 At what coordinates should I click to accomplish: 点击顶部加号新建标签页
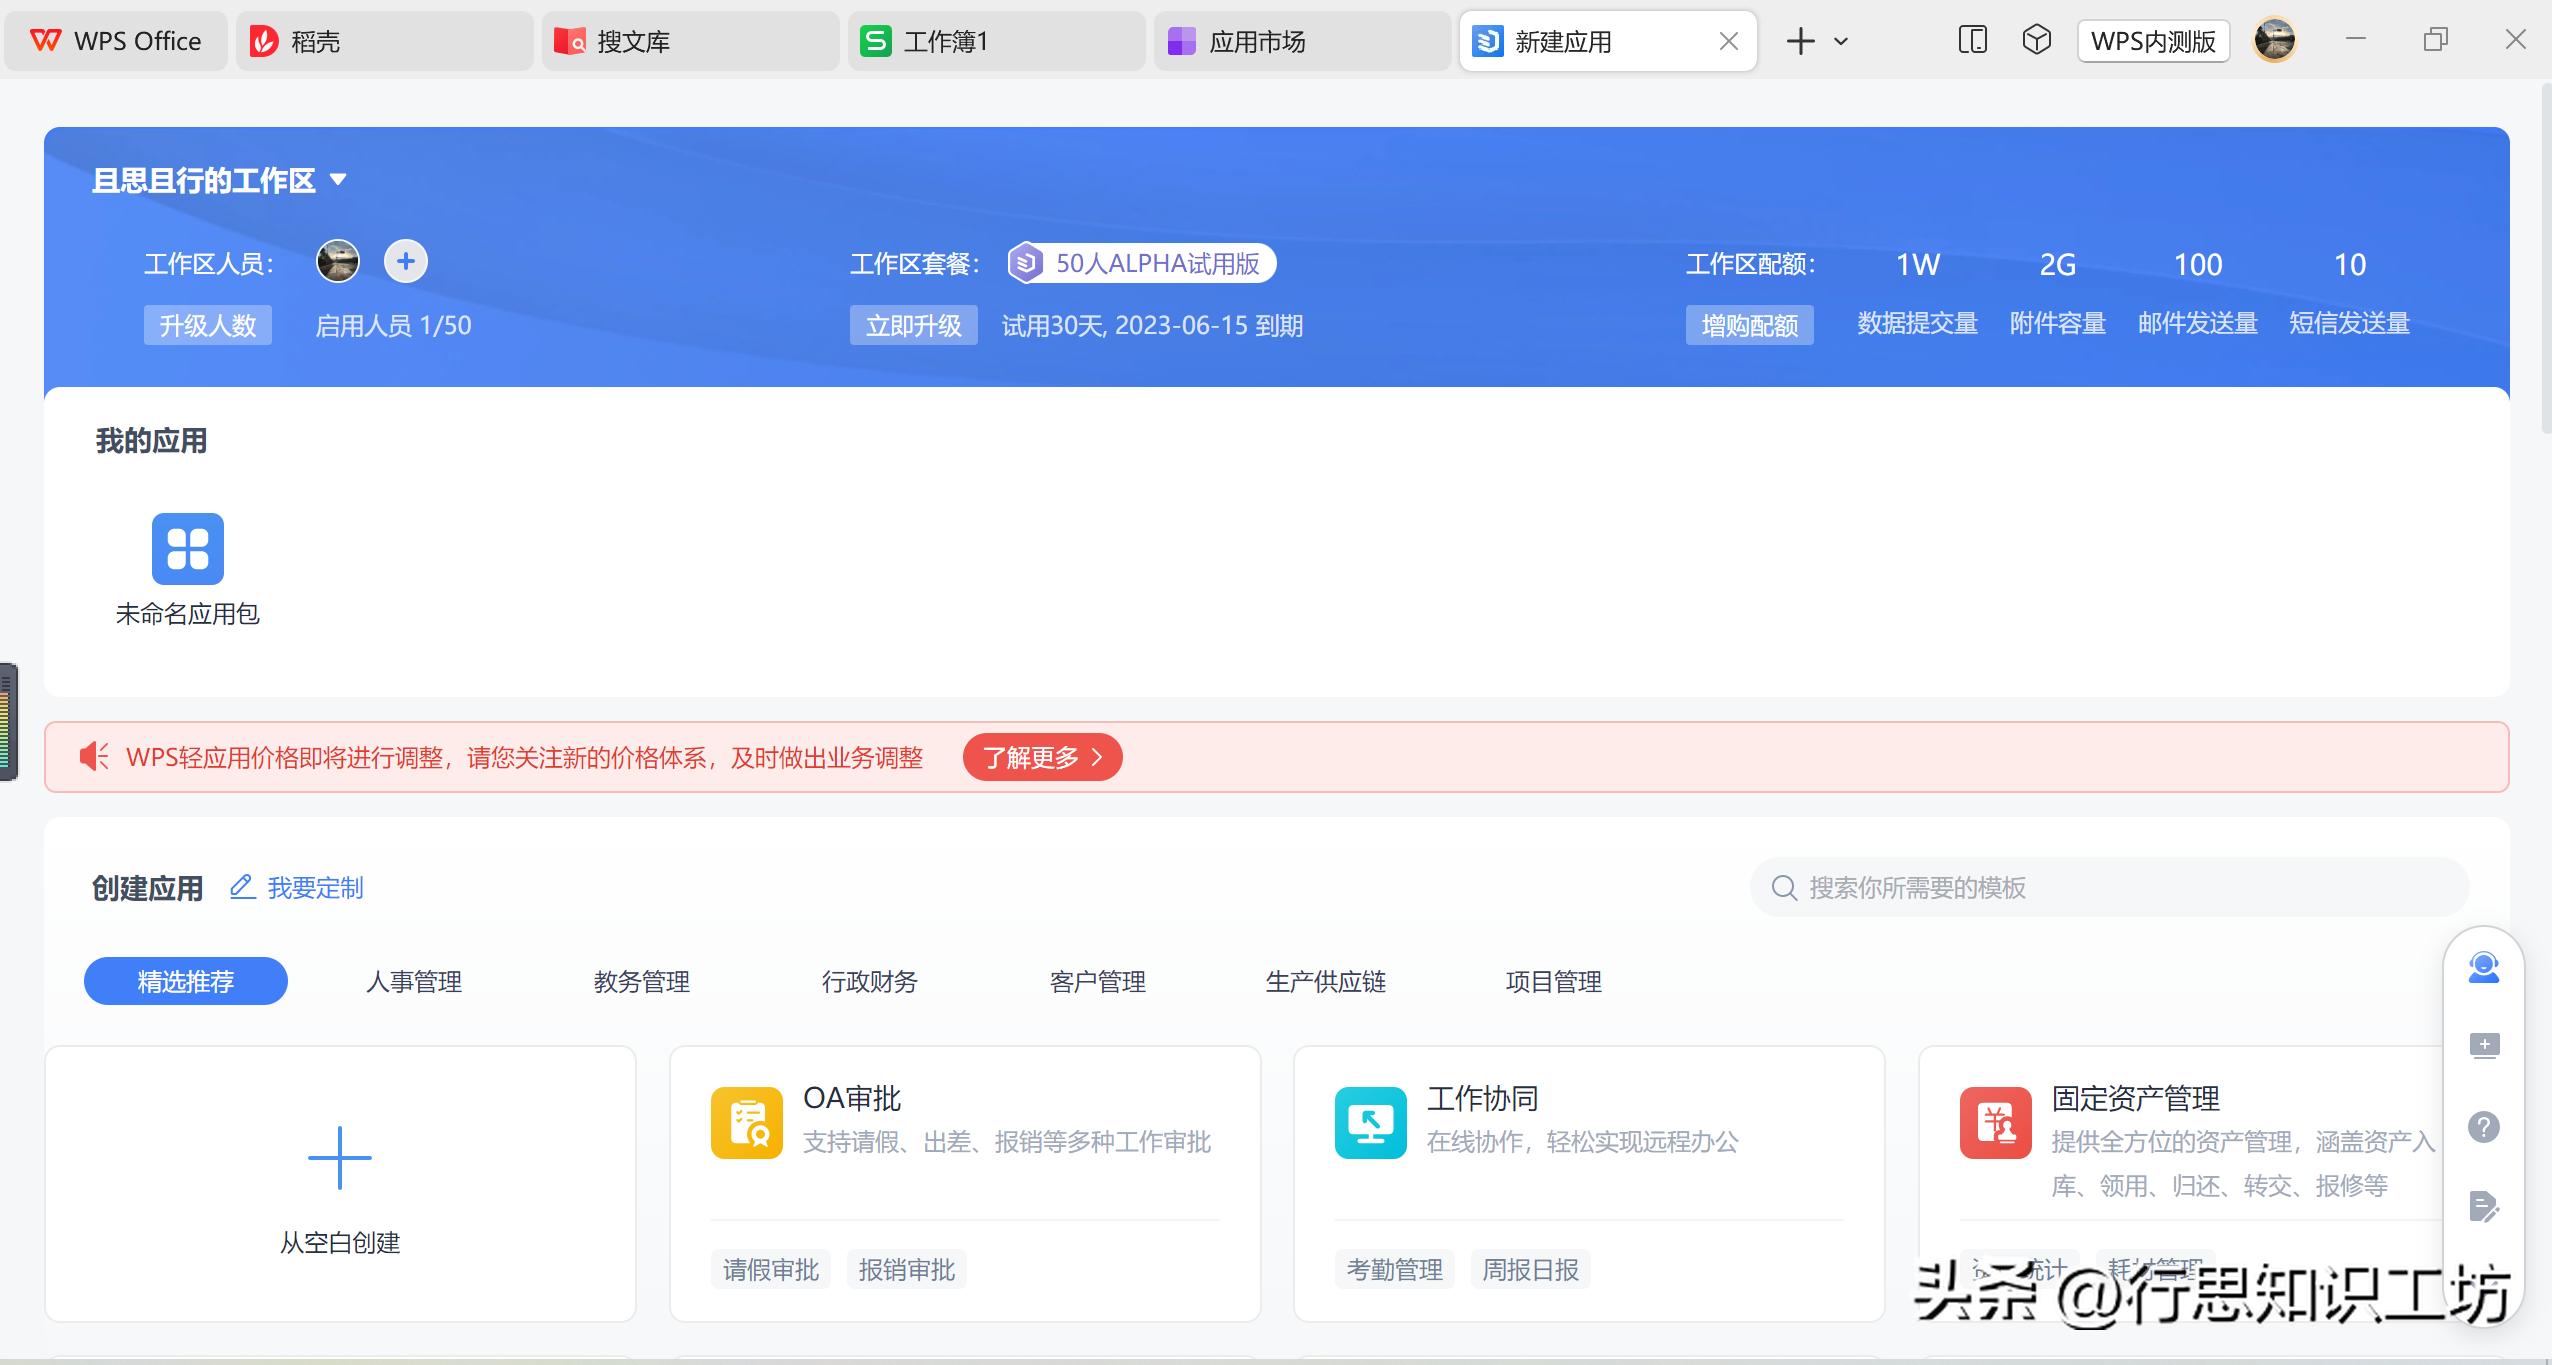1799,40
